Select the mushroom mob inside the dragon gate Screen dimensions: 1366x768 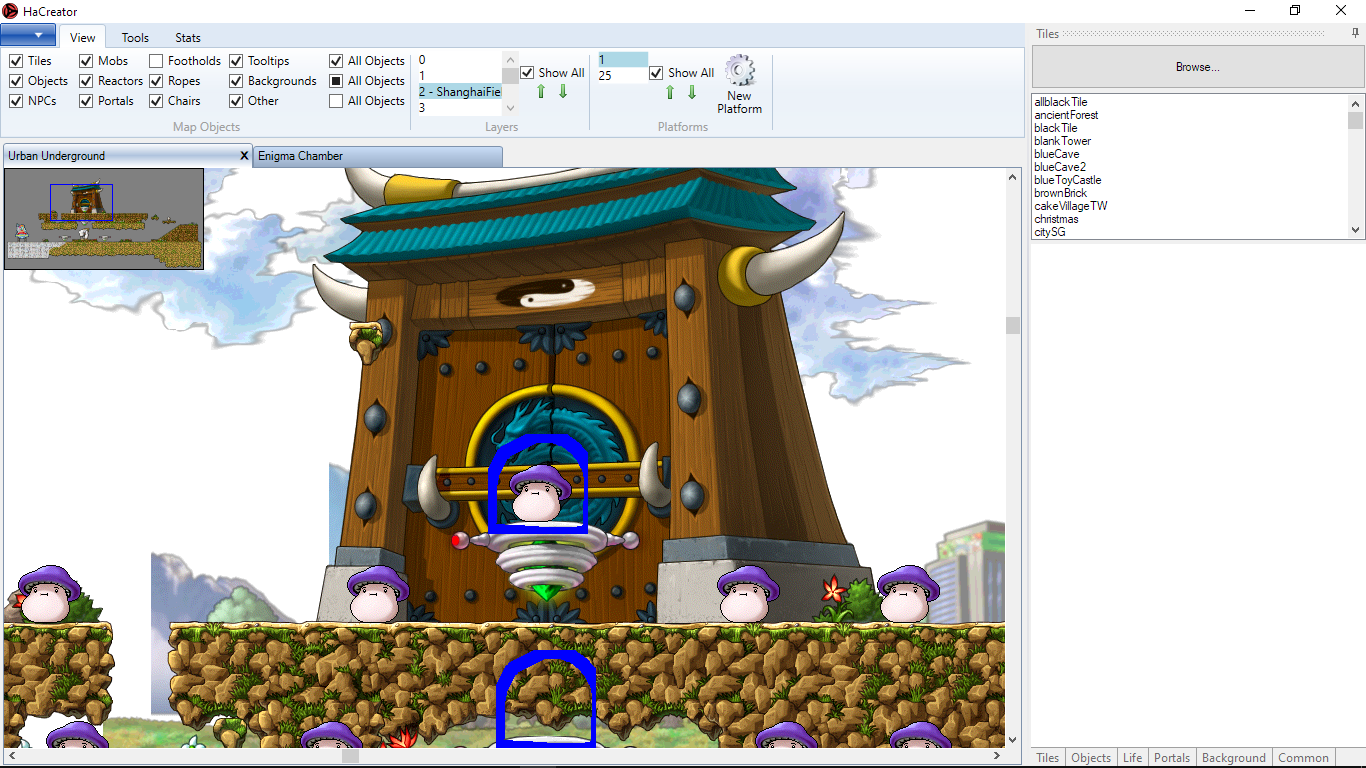click(x=539, y=493)
